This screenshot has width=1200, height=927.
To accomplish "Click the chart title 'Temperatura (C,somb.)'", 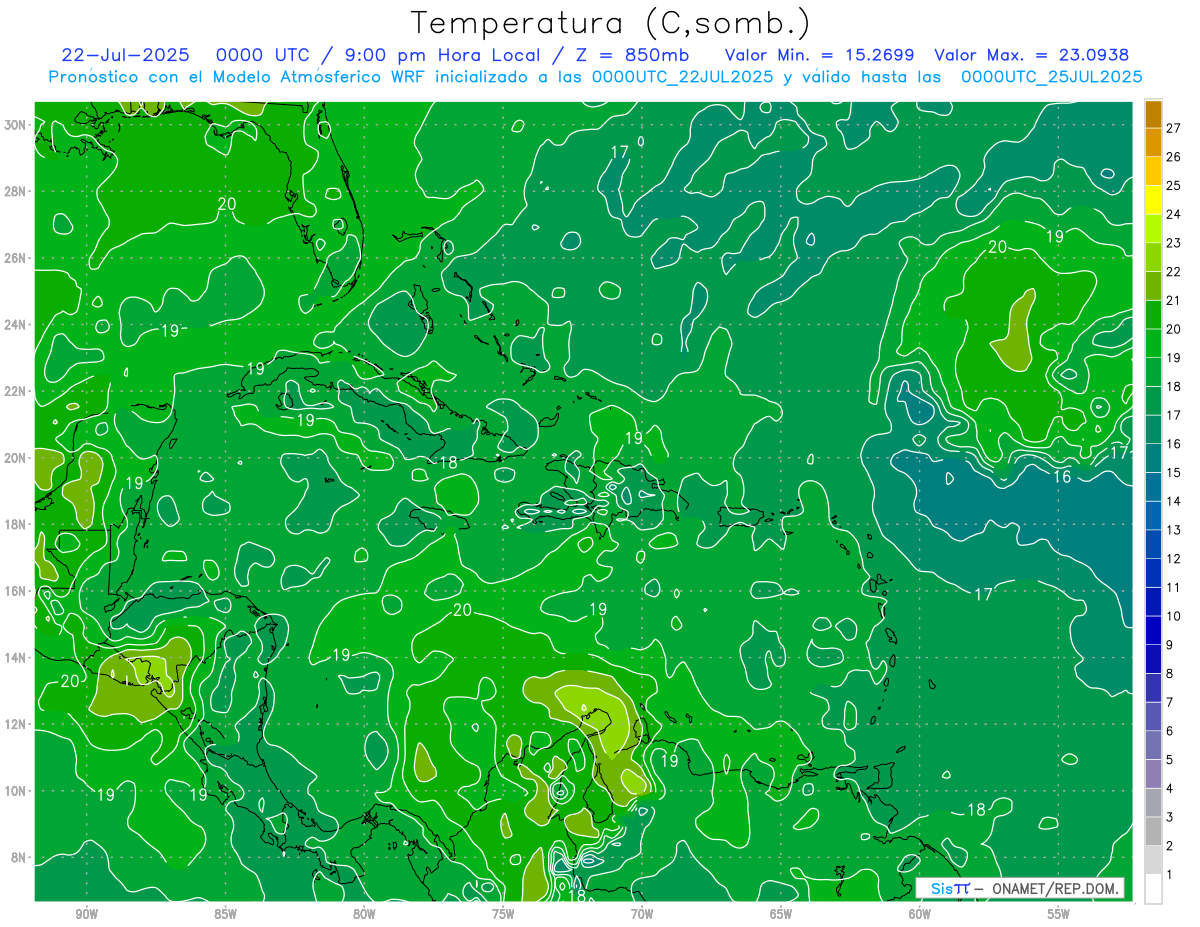I will coord(610,23).
